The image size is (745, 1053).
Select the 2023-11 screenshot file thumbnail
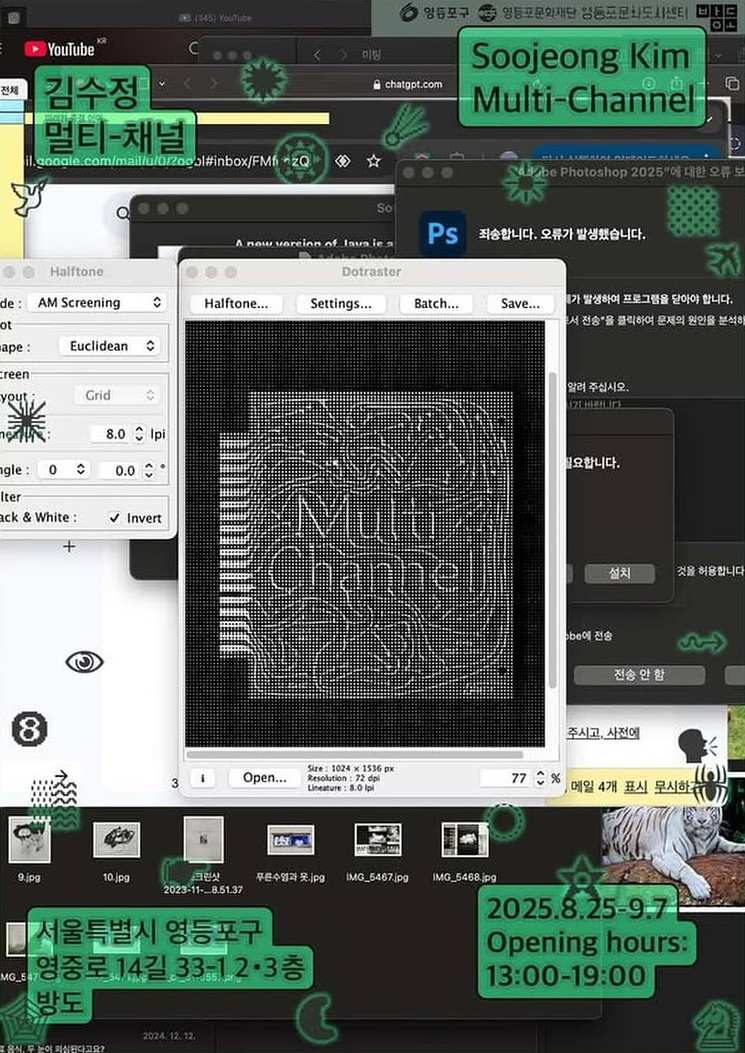tap(204, 839)
